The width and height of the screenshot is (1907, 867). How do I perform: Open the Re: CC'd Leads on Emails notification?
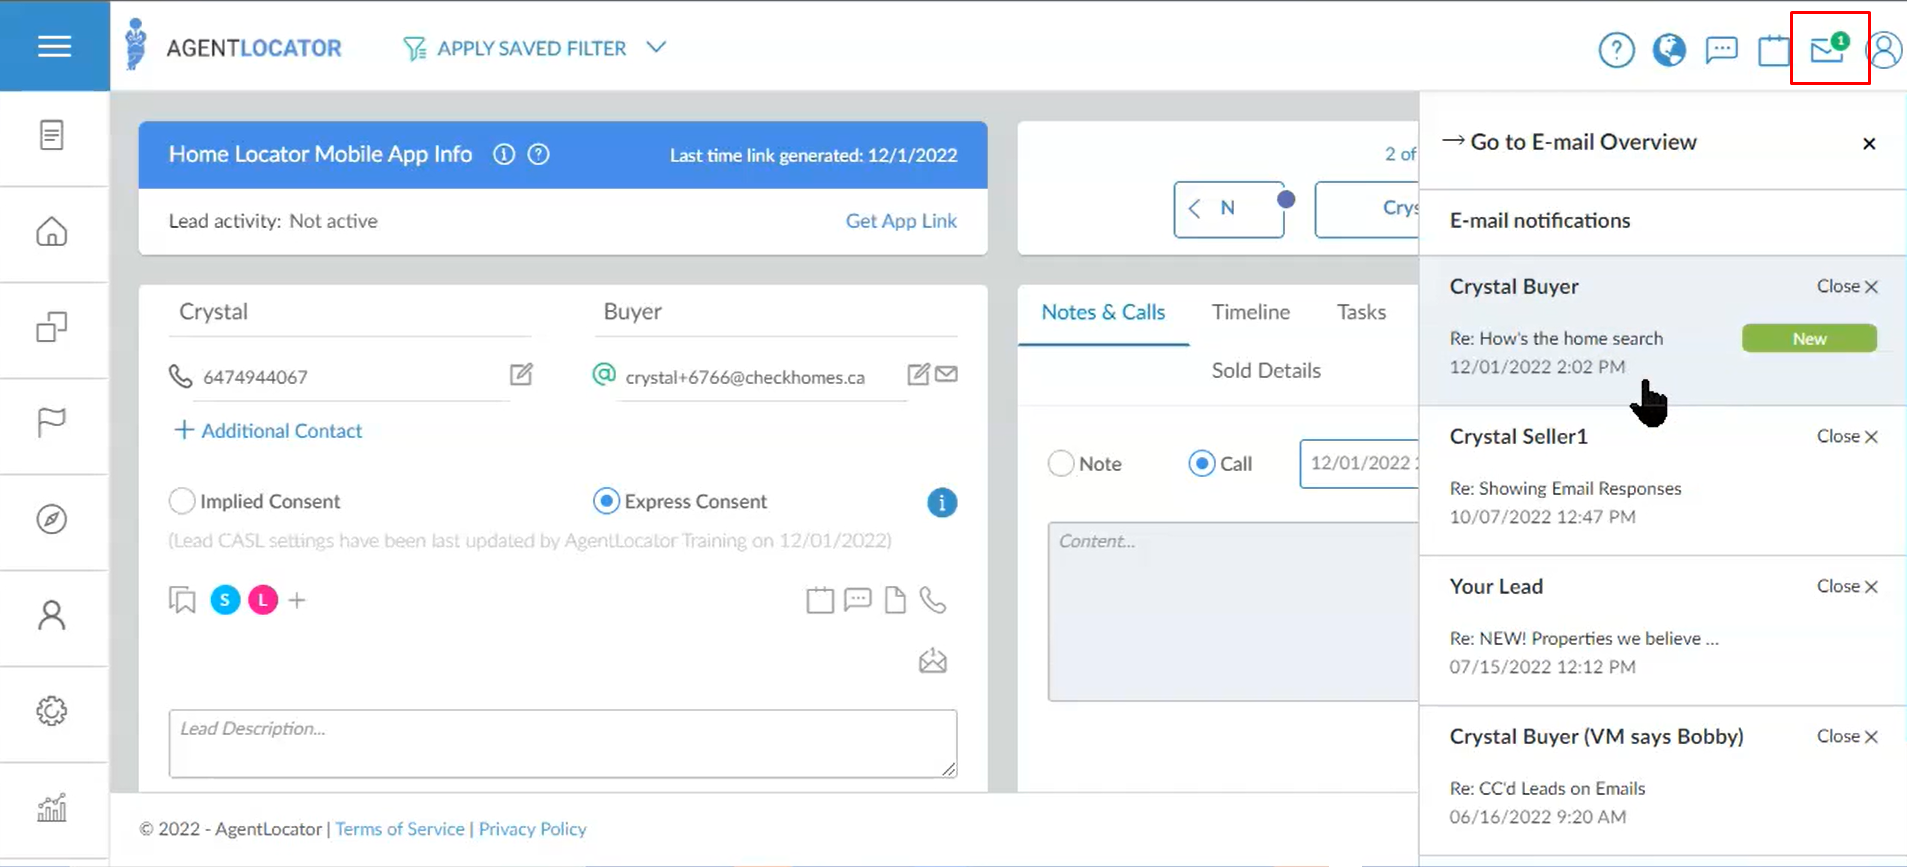click(1663, 780)
